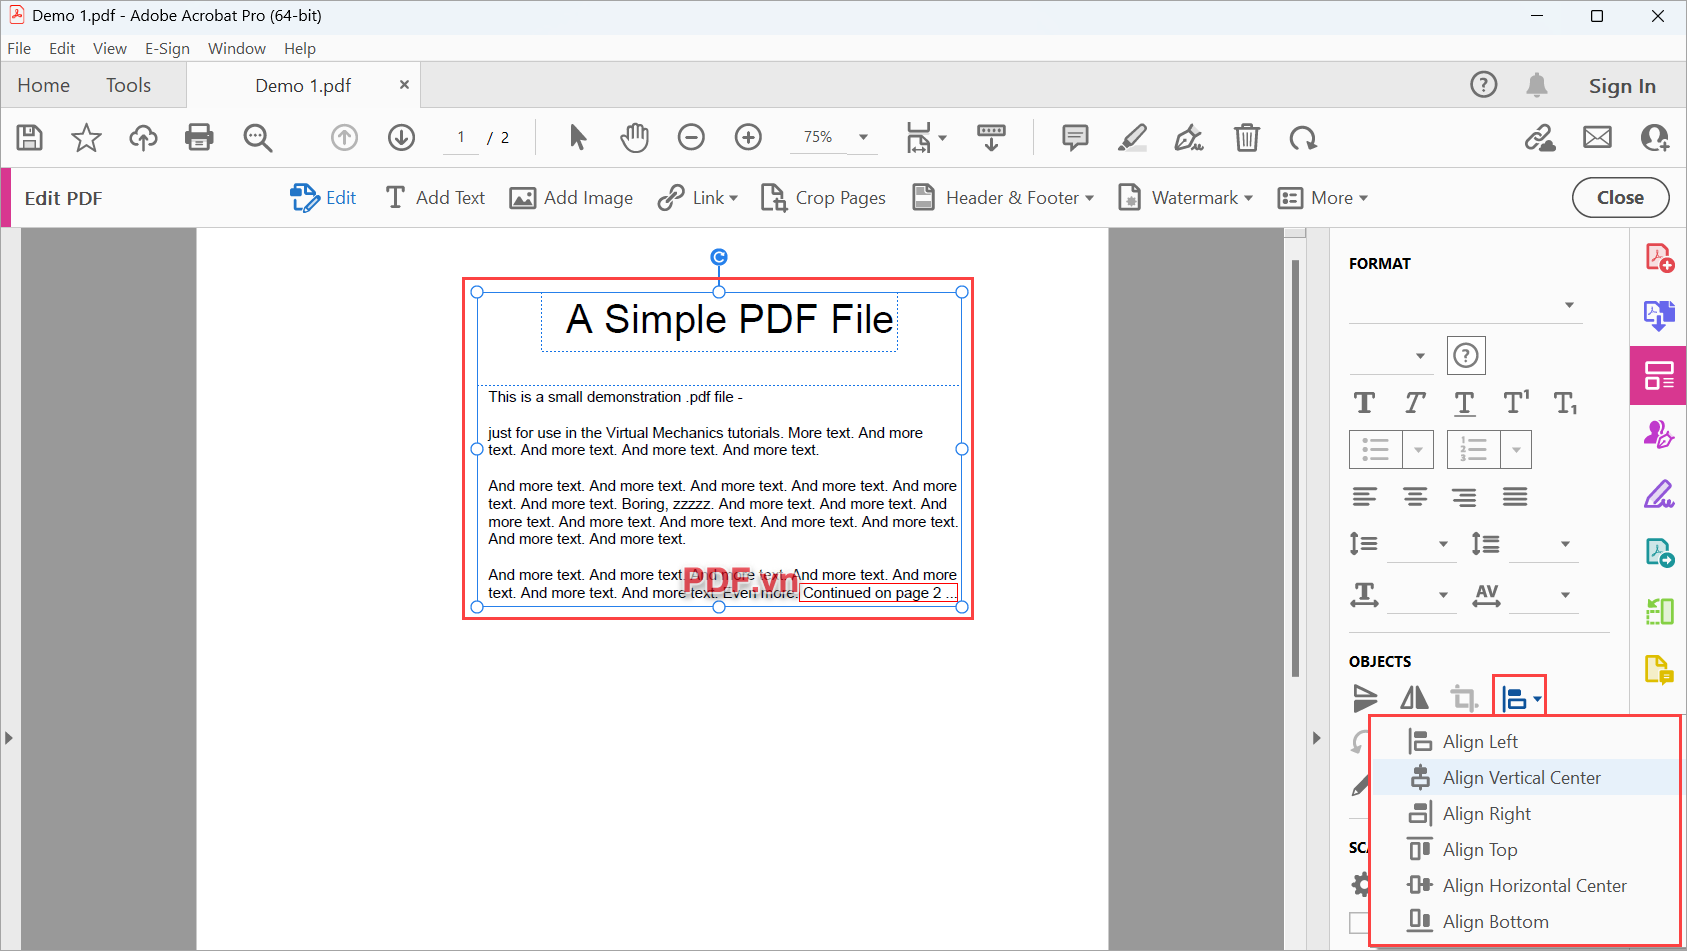Click Sign In
1687x951 pixels.
coord(1622,86)
